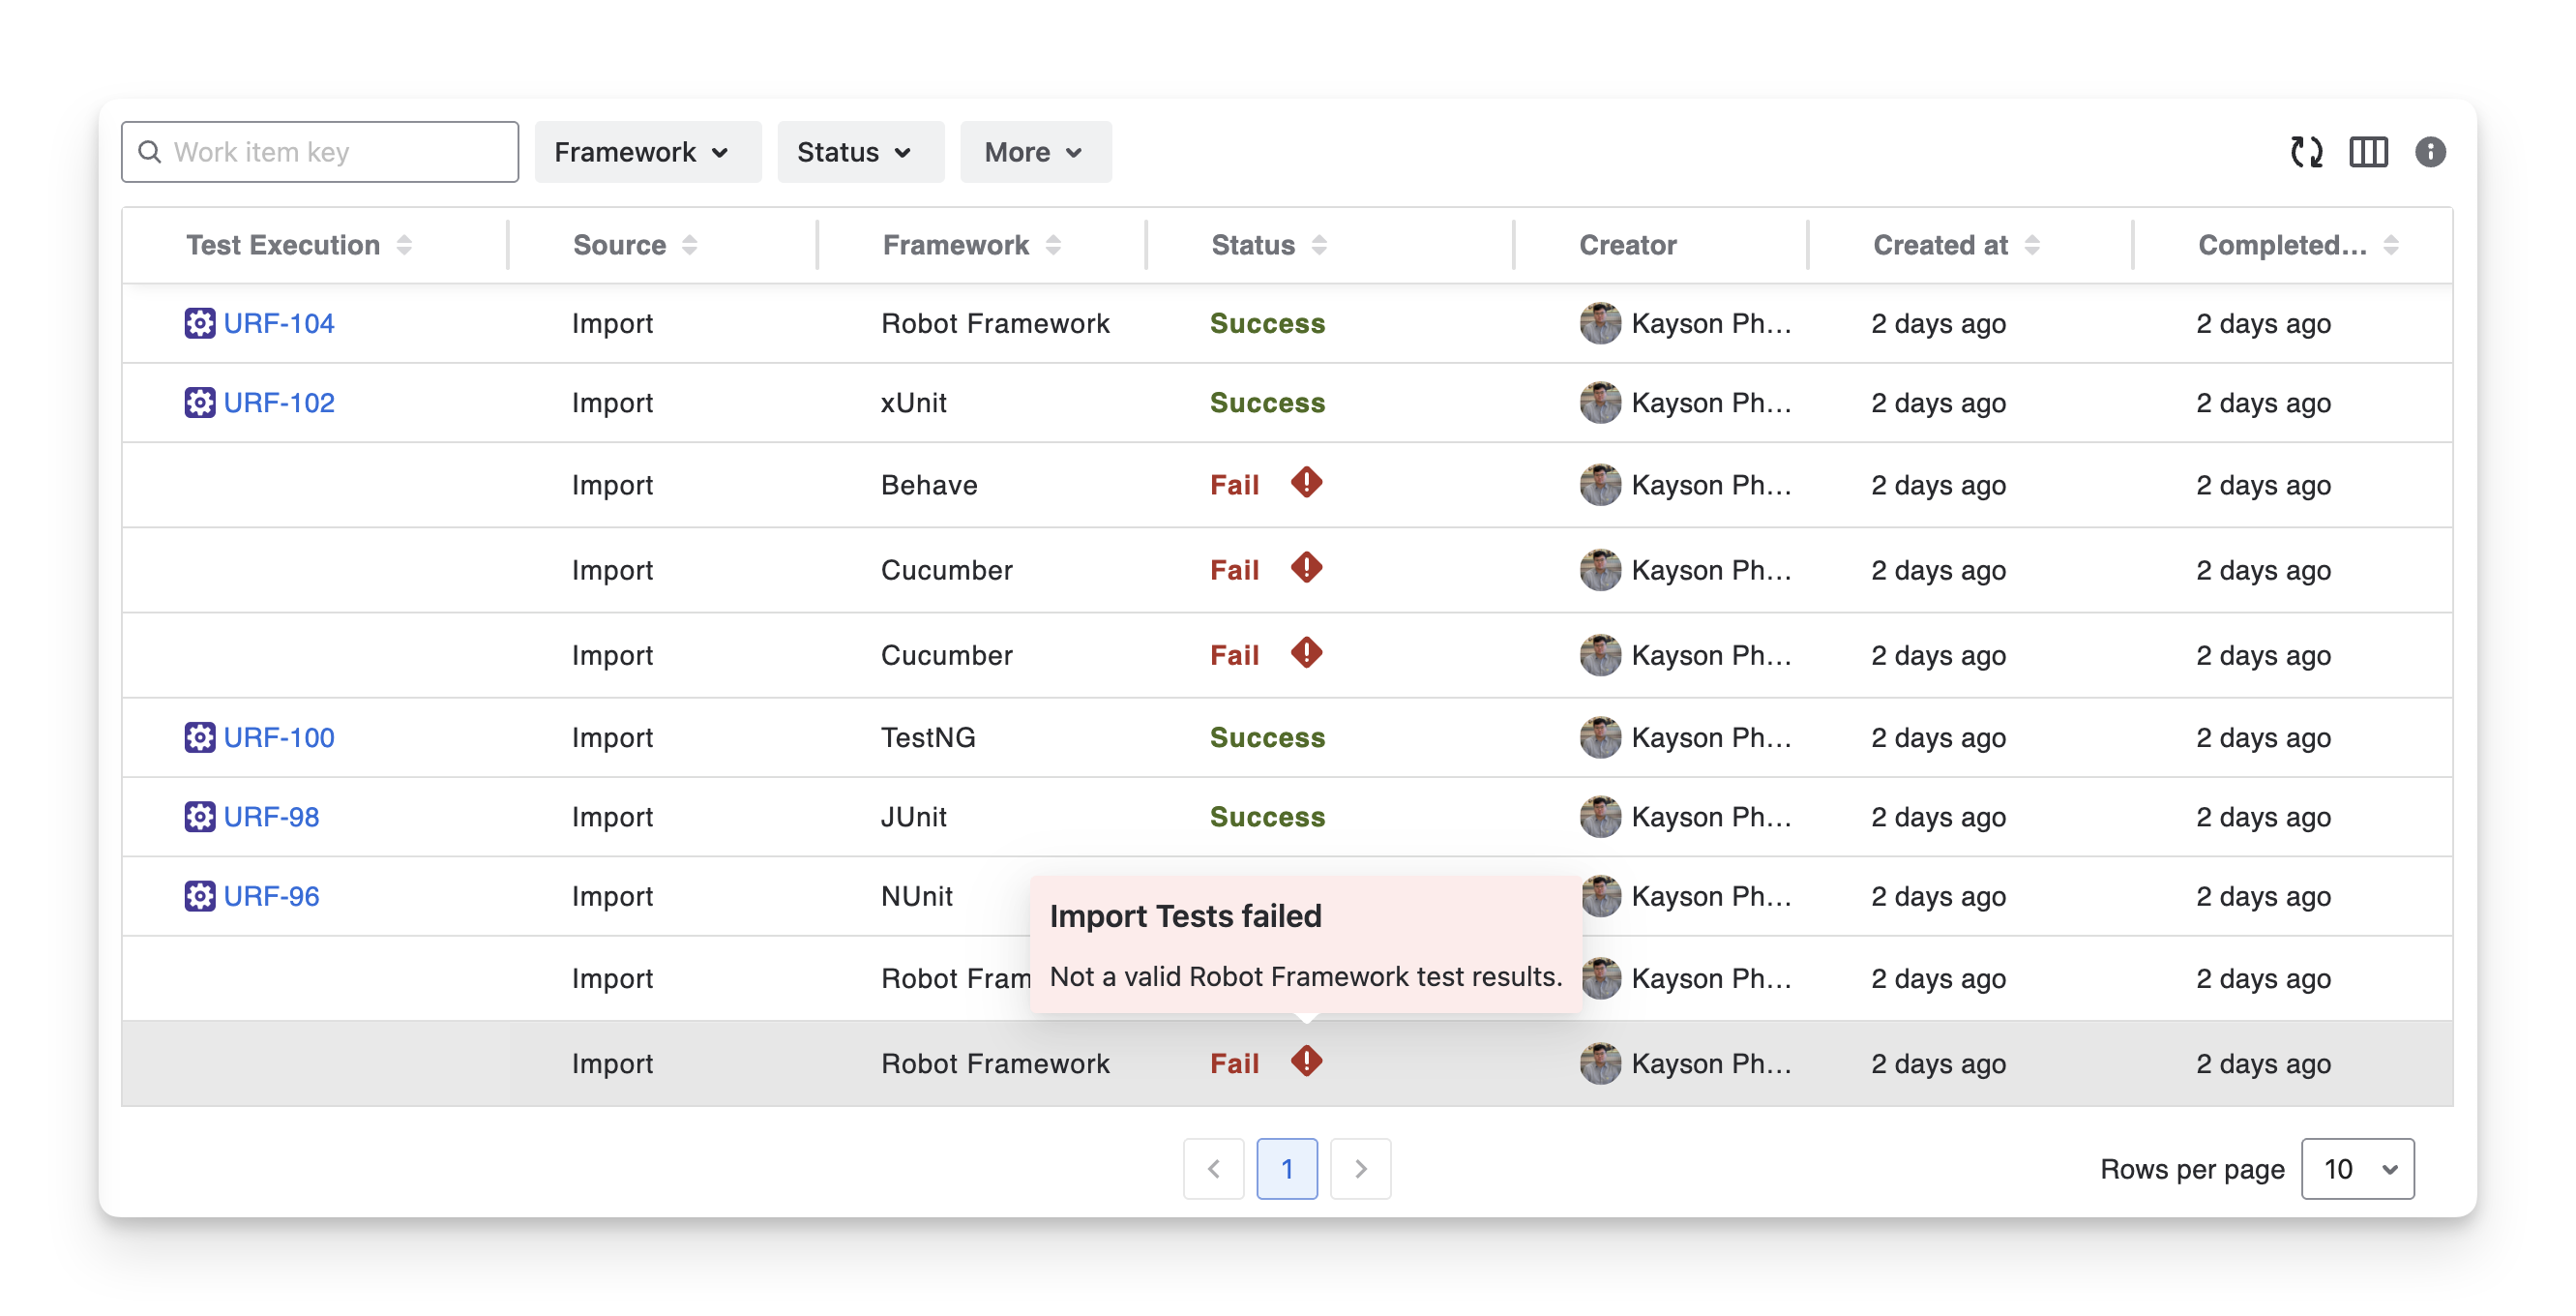
Task: Go to page 1
Action: (x=1286, y=1169)
